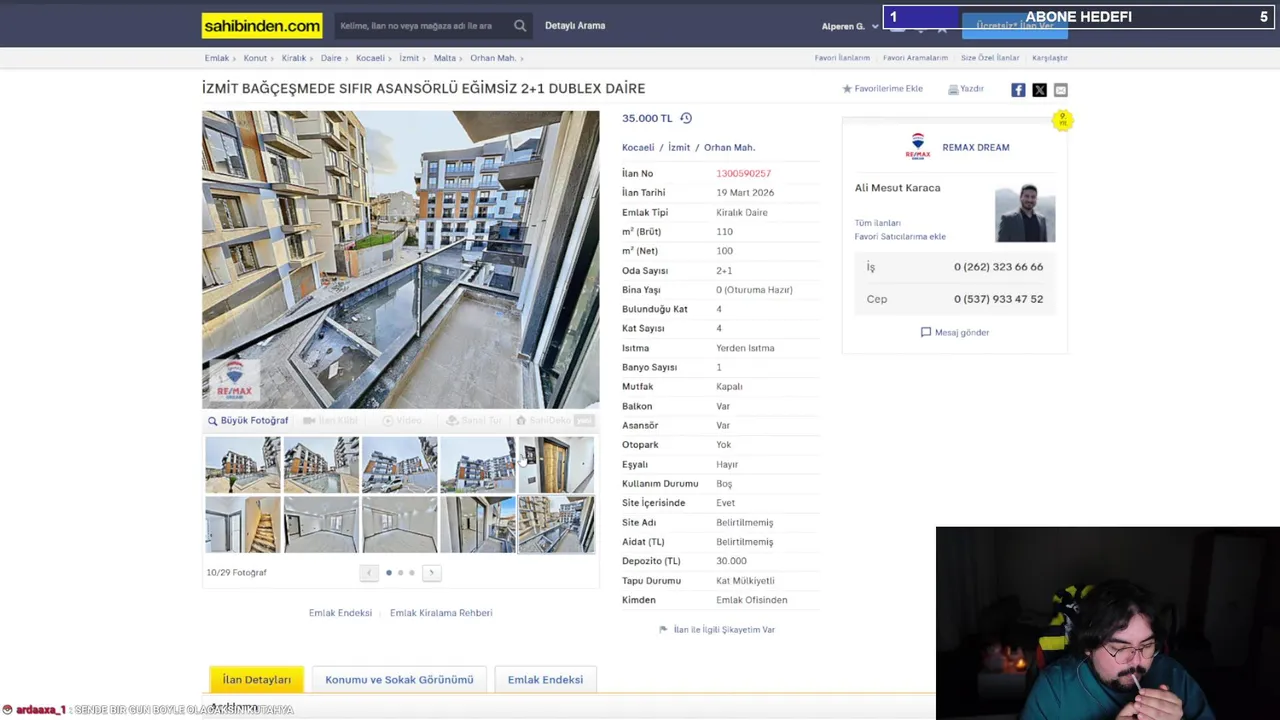Viewport: 1280px width, 720px height.
Task: Open Orhan Mah. location link under price
Action: click(x=729, y=147)
